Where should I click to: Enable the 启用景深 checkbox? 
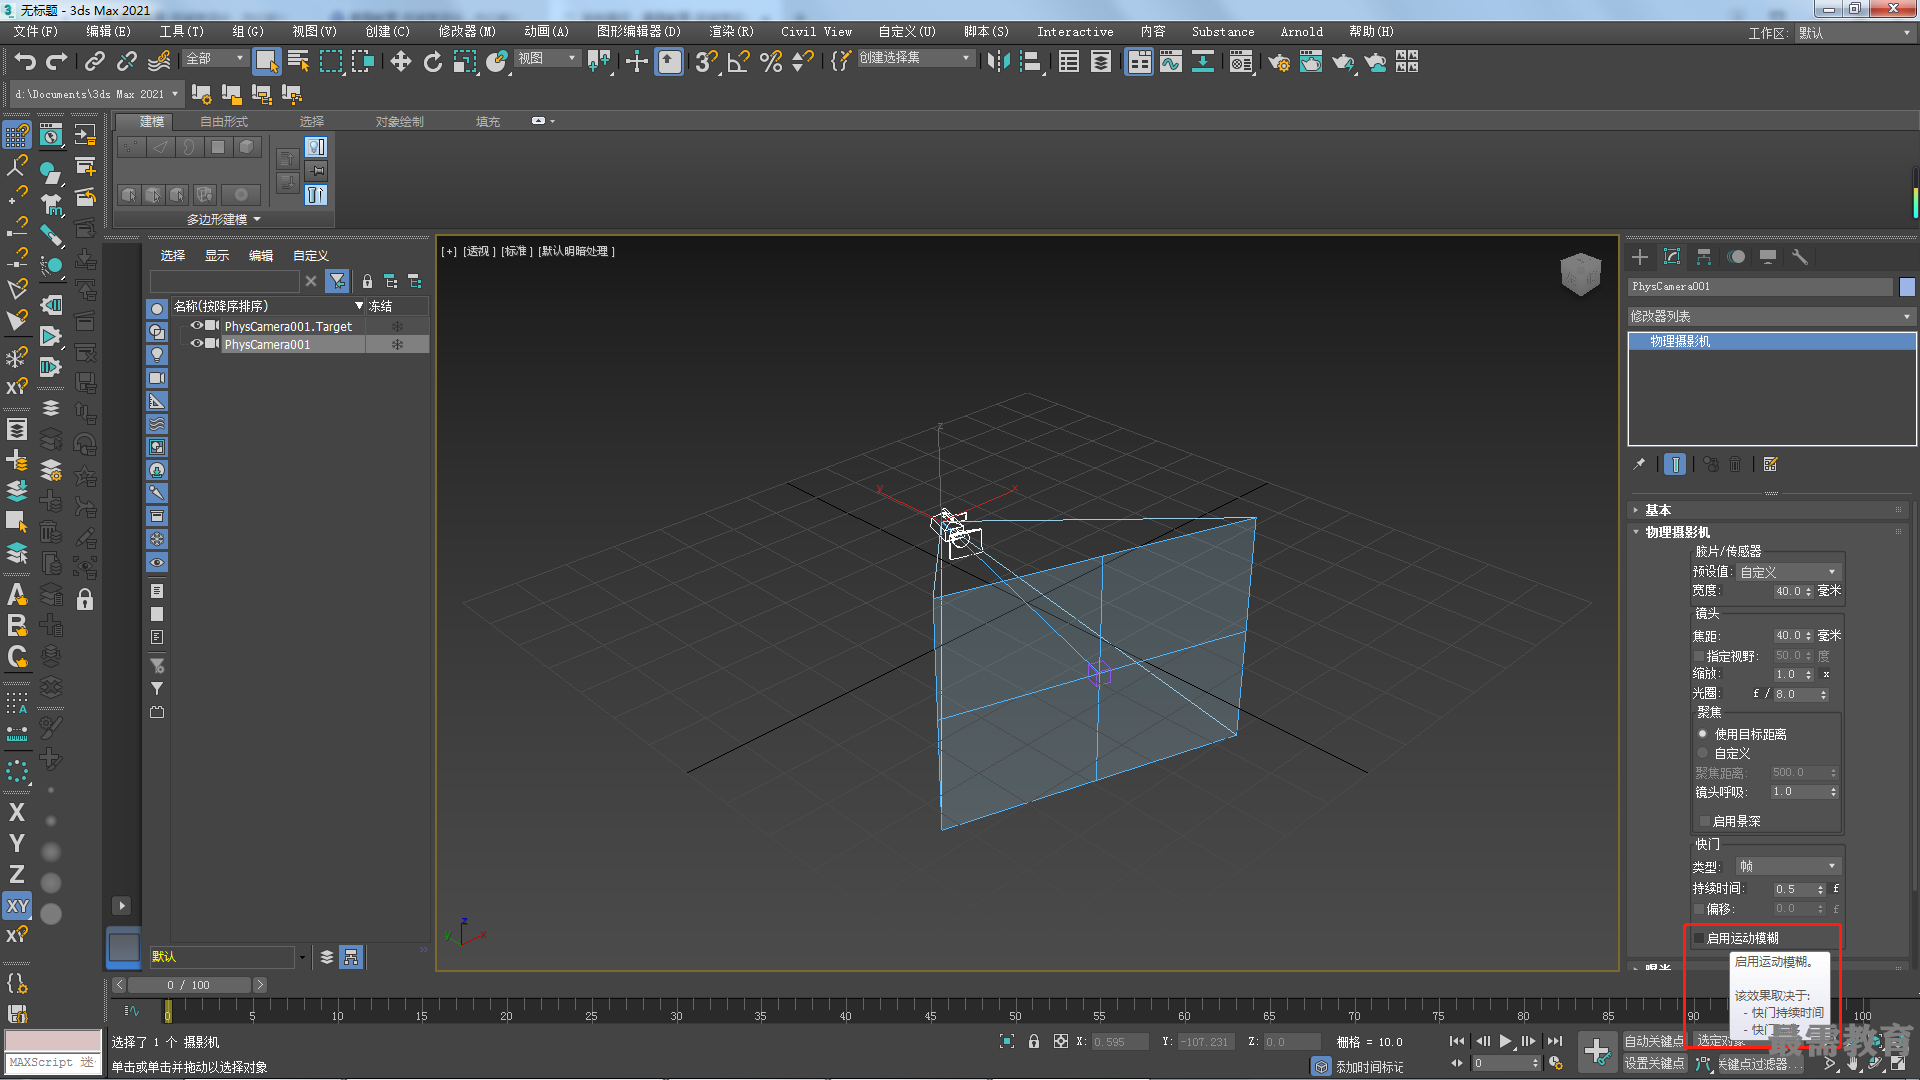(x=1705, y=822)
